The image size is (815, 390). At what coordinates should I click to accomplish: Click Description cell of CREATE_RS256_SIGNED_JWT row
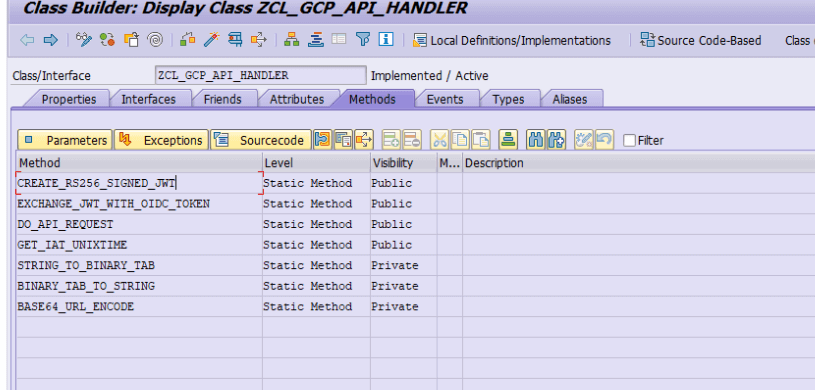(x=639, y=183)
